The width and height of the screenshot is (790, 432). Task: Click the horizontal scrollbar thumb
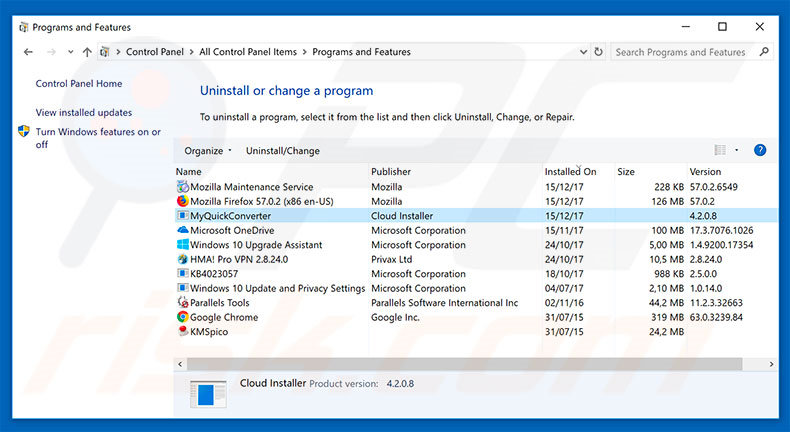[464, 363]
